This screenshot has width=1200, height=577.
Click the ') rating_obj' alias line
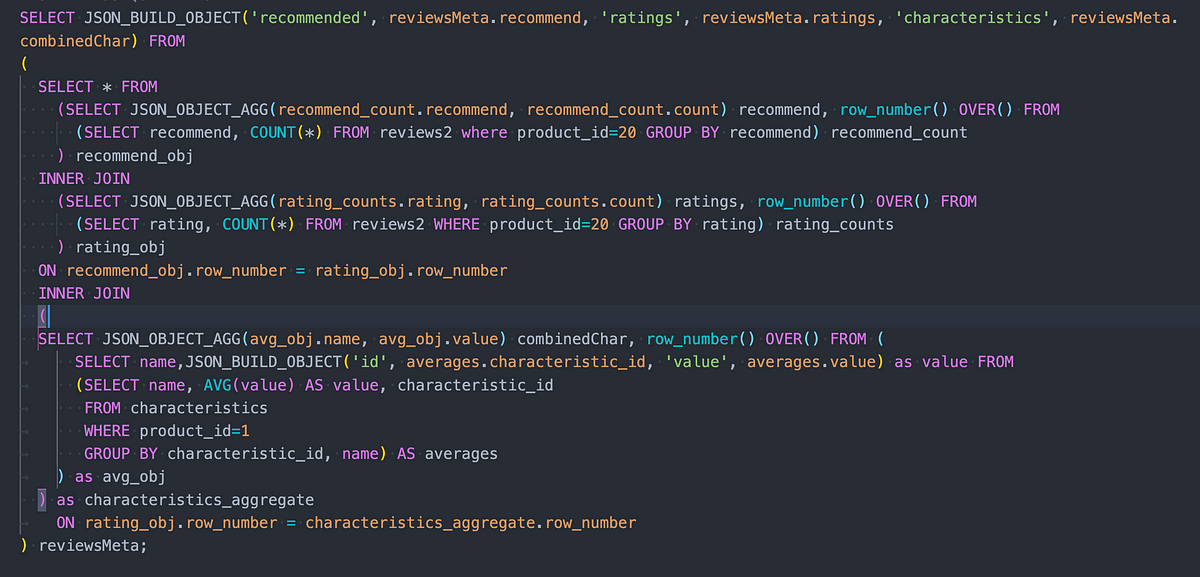click(x=111, y=248)
